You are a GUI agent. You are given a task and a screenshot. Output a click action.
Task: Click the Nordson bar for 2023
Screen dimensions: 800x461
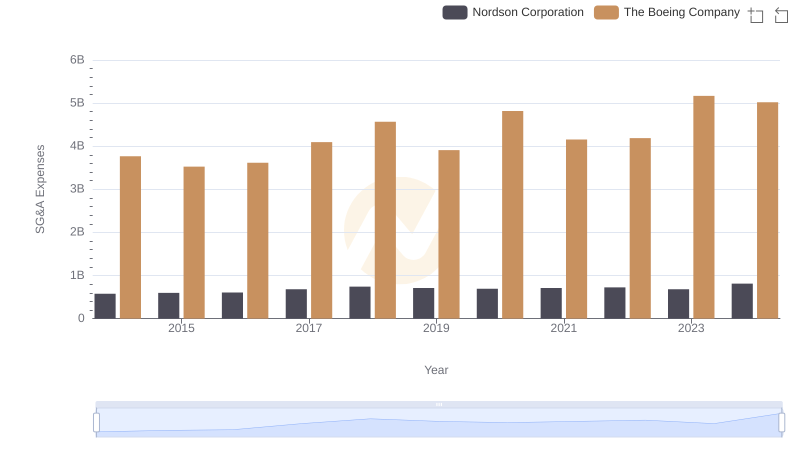click(678, 304)
